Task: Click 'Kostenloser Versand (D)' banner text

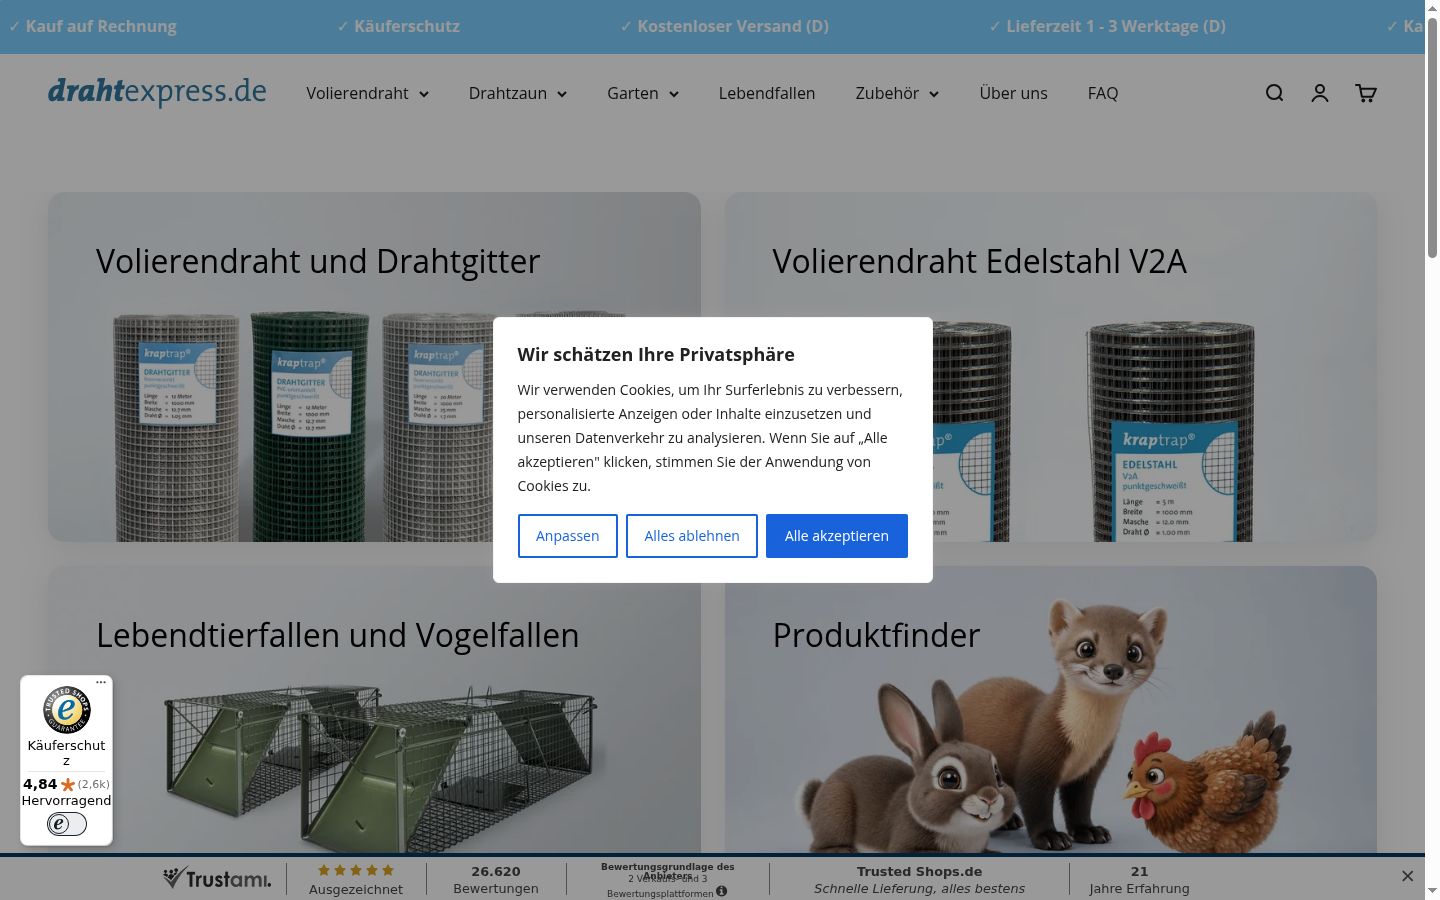Action: tap(733, 26)
